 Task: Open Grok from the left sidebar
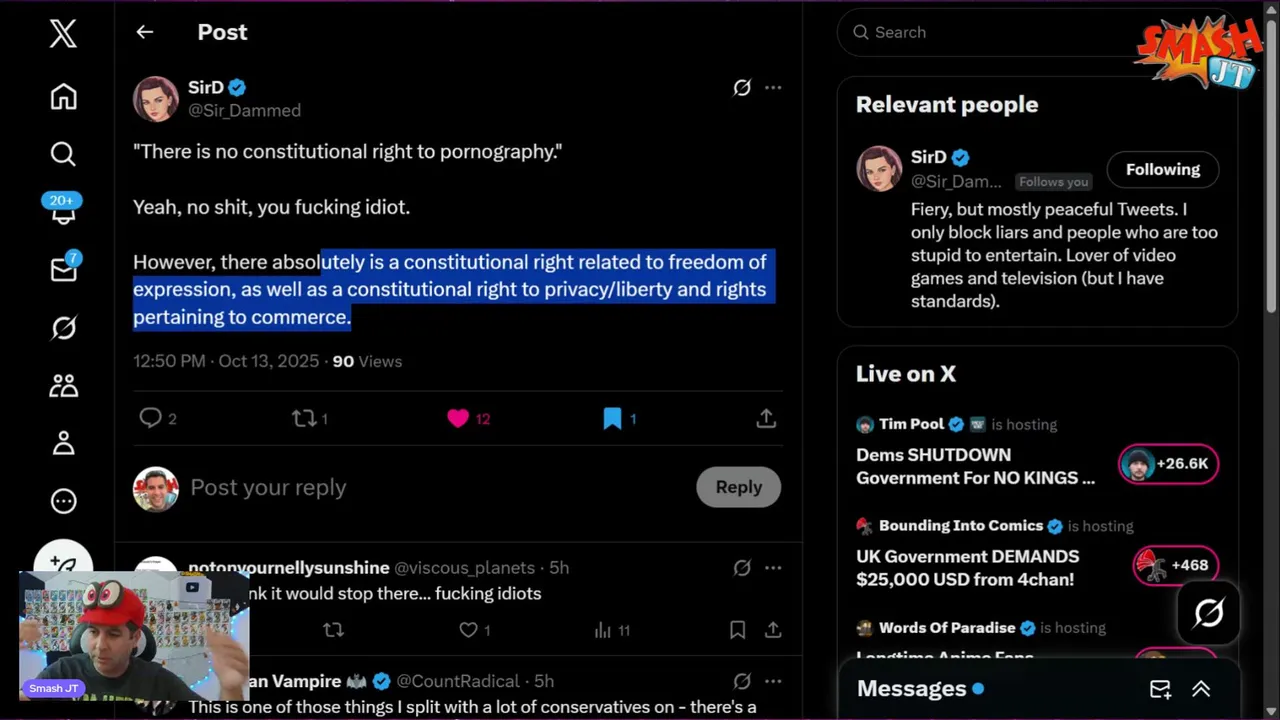click(x=63, y=328)
